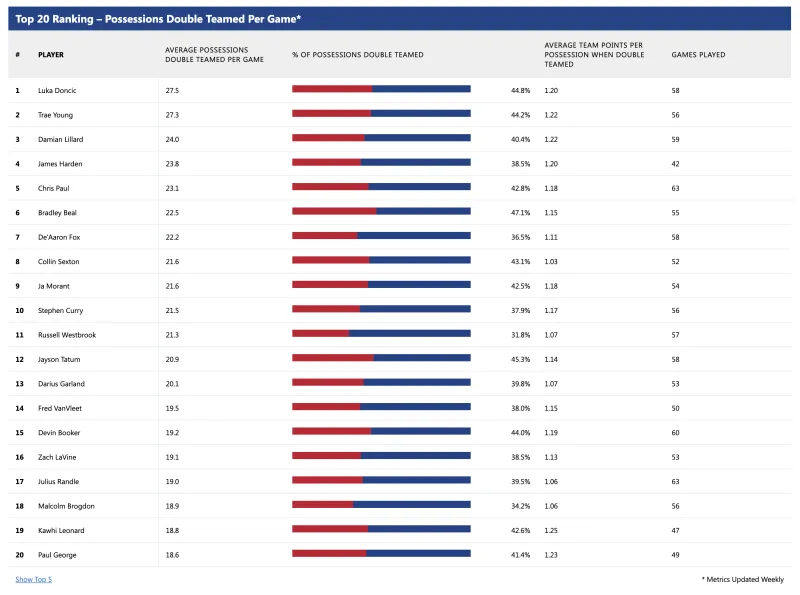
Task: Select Stephen Curry's name
Action: (x=61, y=310)
